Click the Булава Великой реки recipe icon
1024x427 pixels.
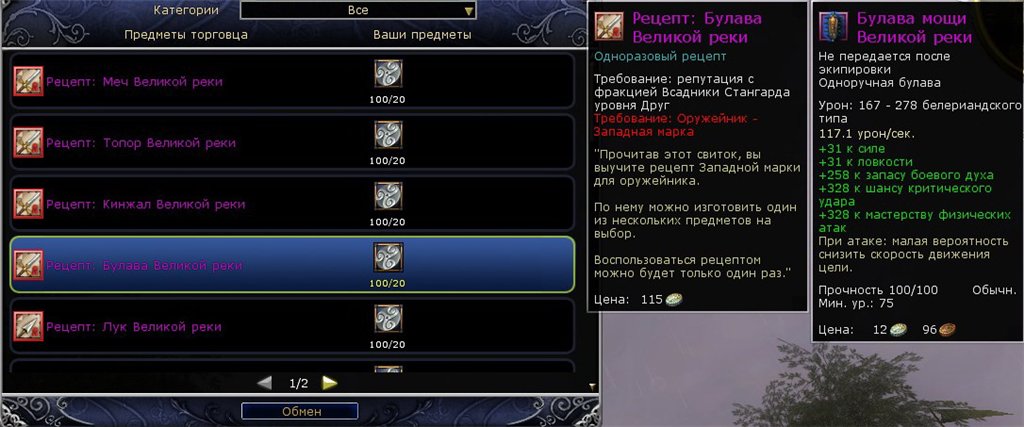tap(28, 265)
